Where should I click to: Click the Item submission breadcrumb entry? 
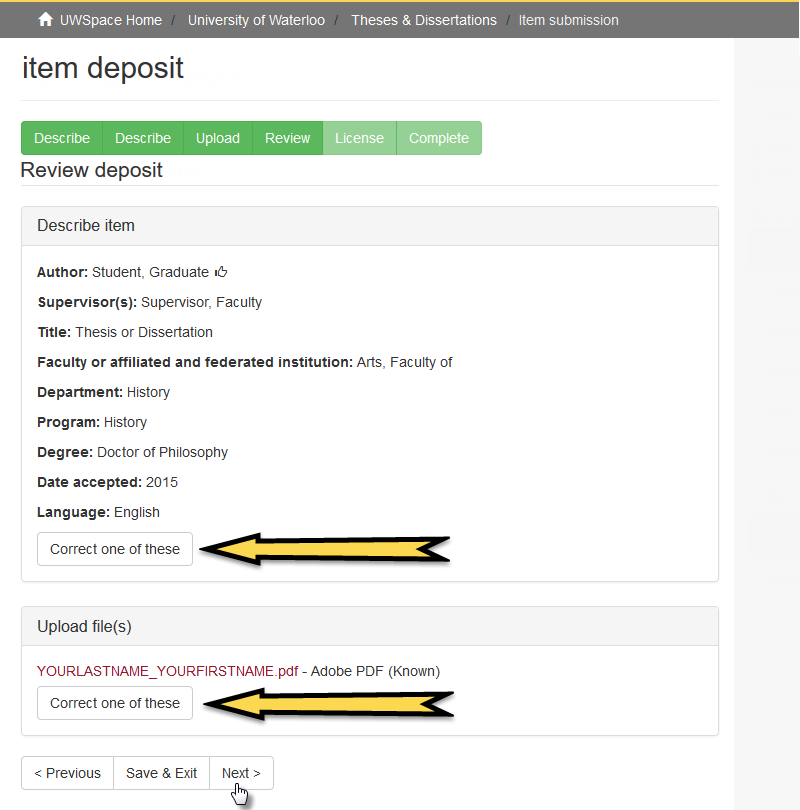pos(568,19)
